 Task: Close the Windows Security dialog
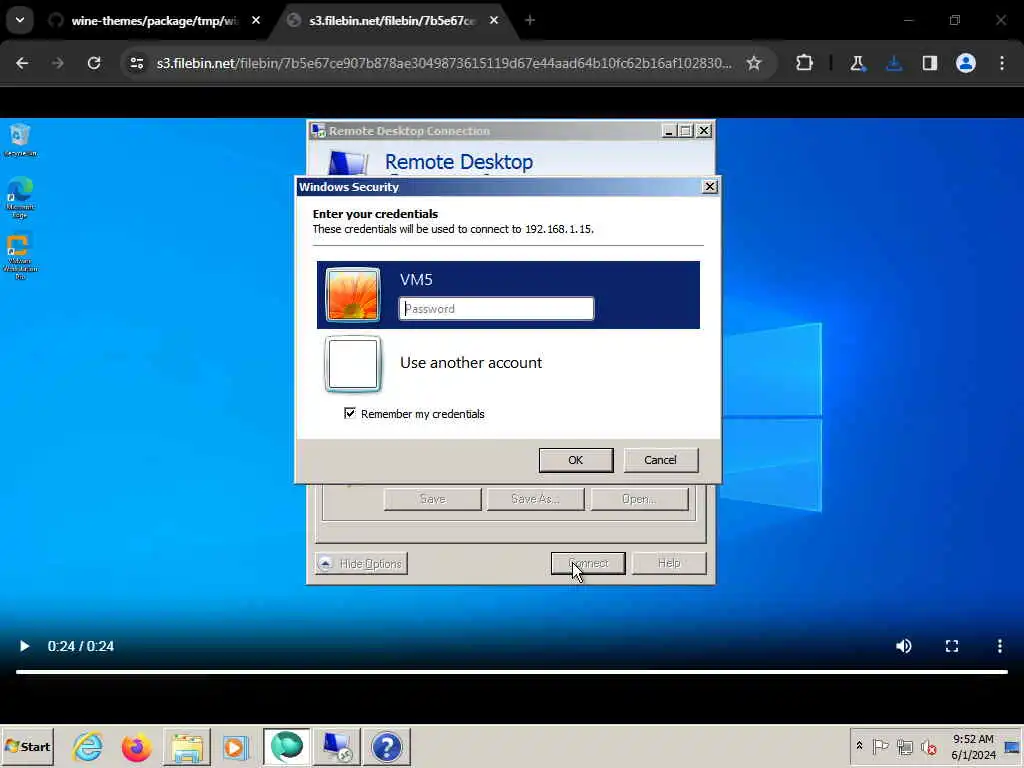click(709, 187)
